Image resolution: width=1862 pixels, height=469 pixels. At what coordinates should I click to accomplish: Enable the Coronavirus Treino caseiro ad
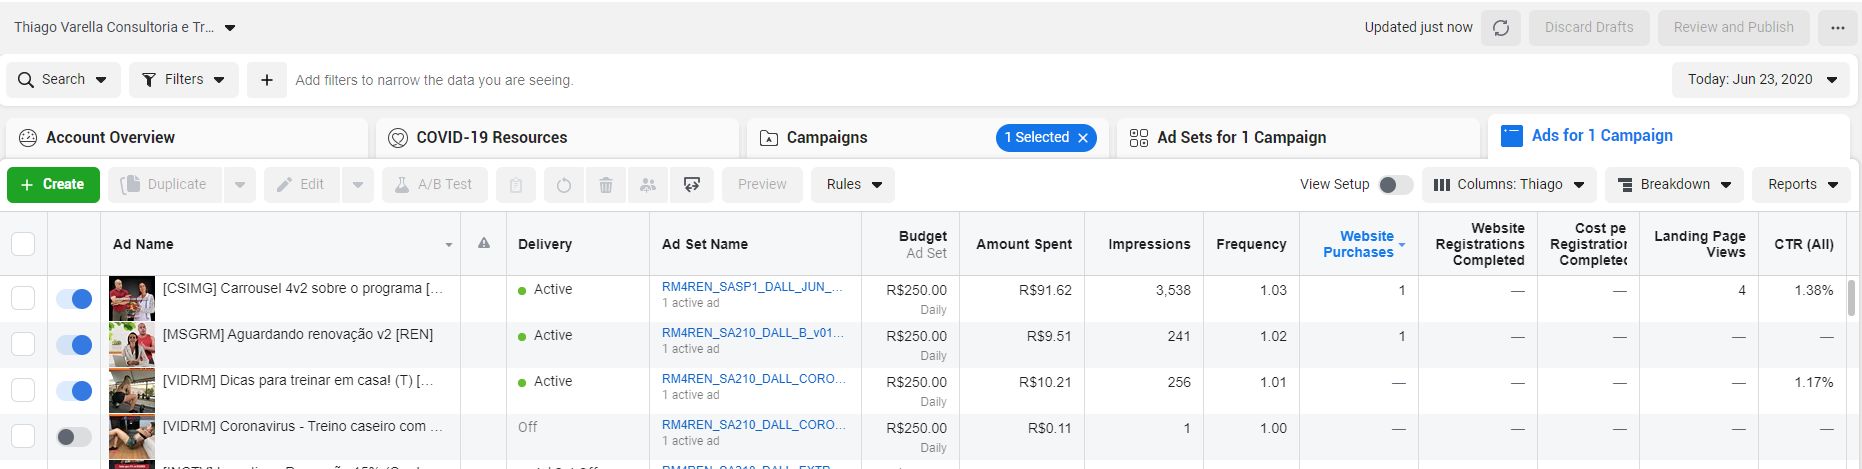(x=74, y=437)
